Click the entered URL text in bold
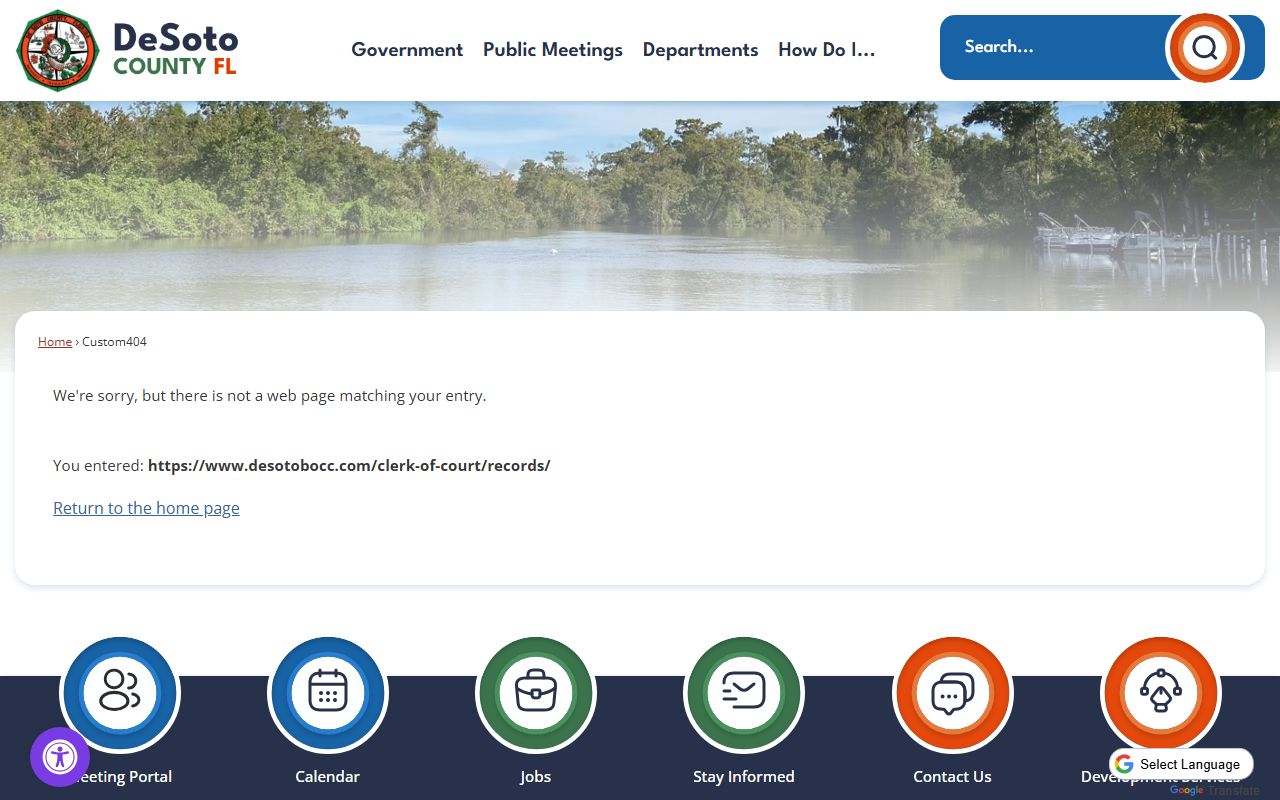Image resolution: width=1280 pixels, height=800 pixels. [349, 466]
